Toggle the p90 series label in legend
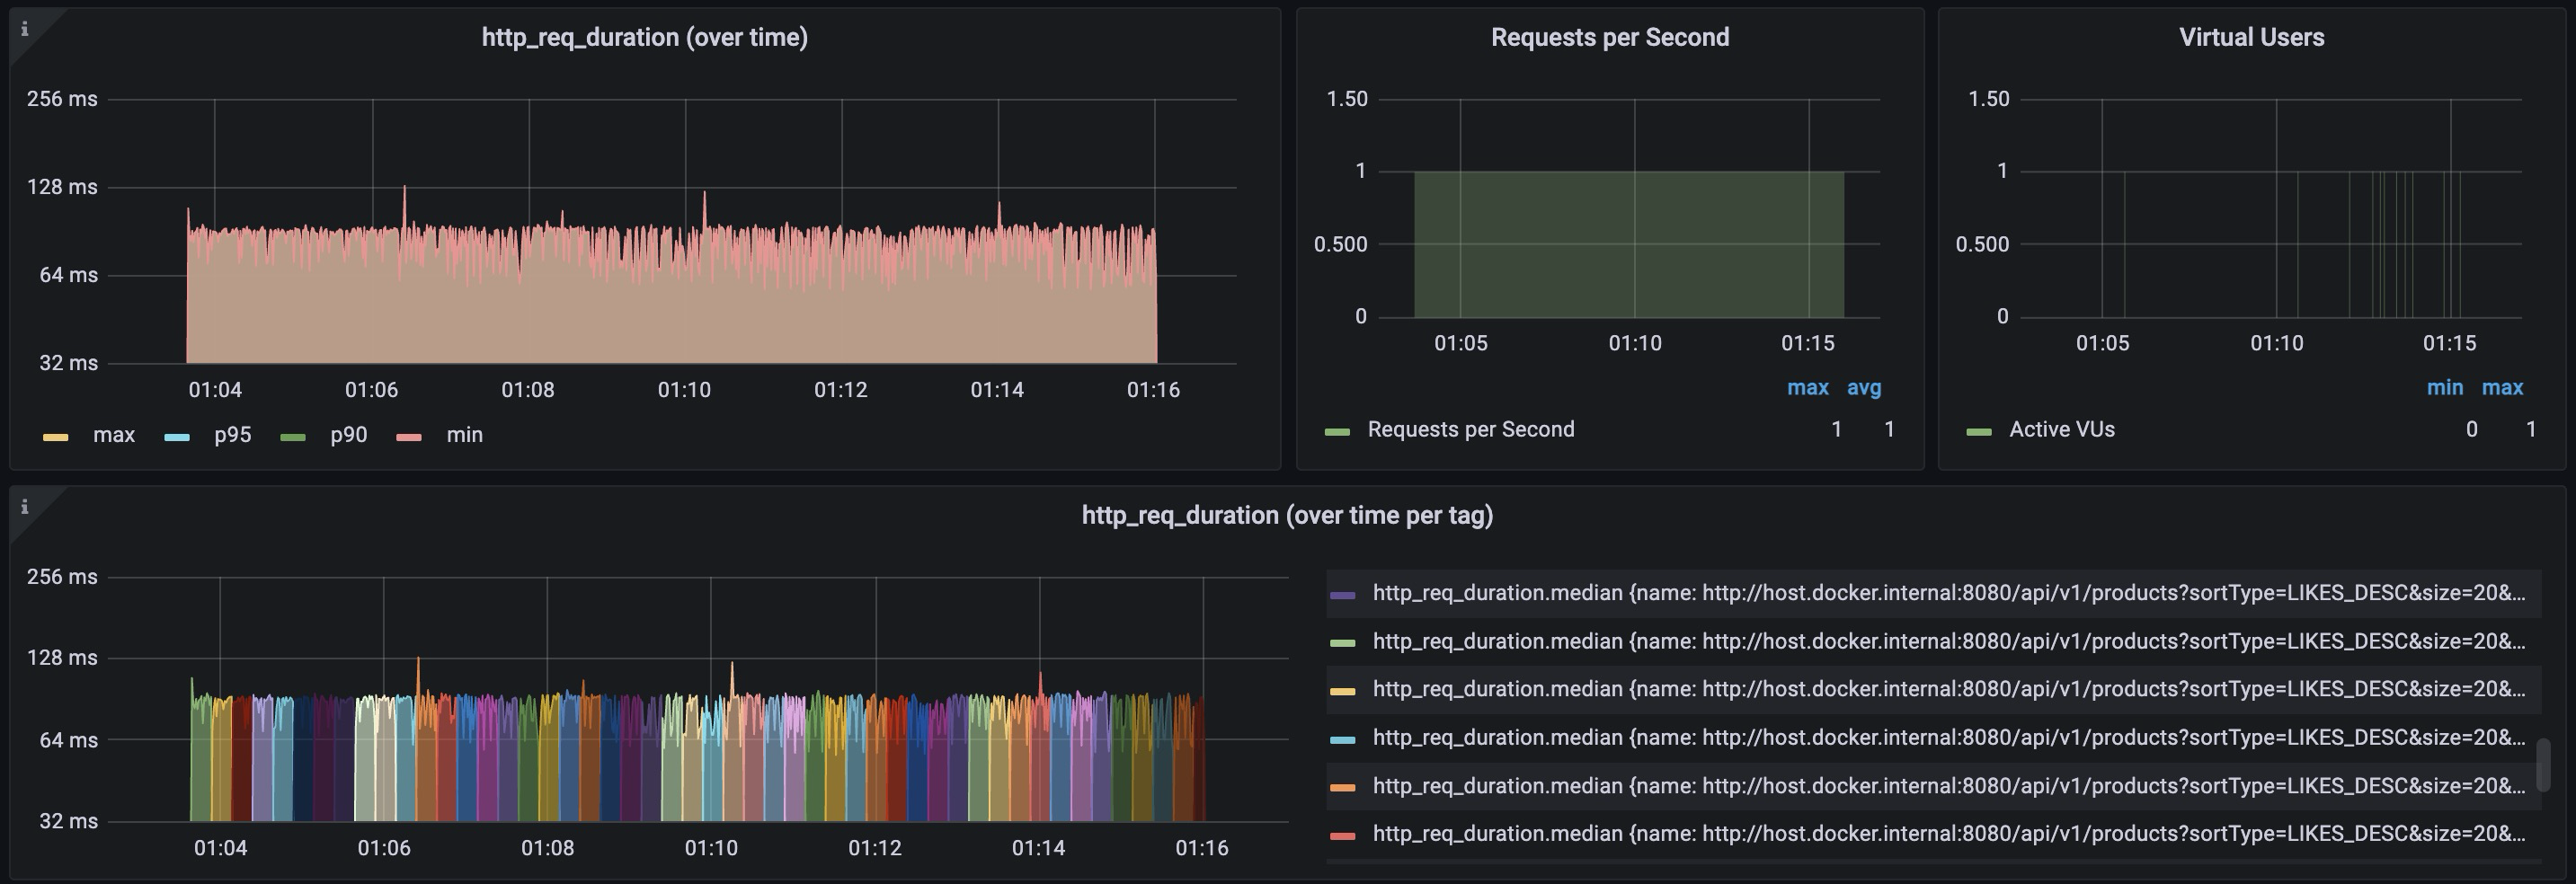Screen dimensions: 2576x884 click(x=348, y=435)
